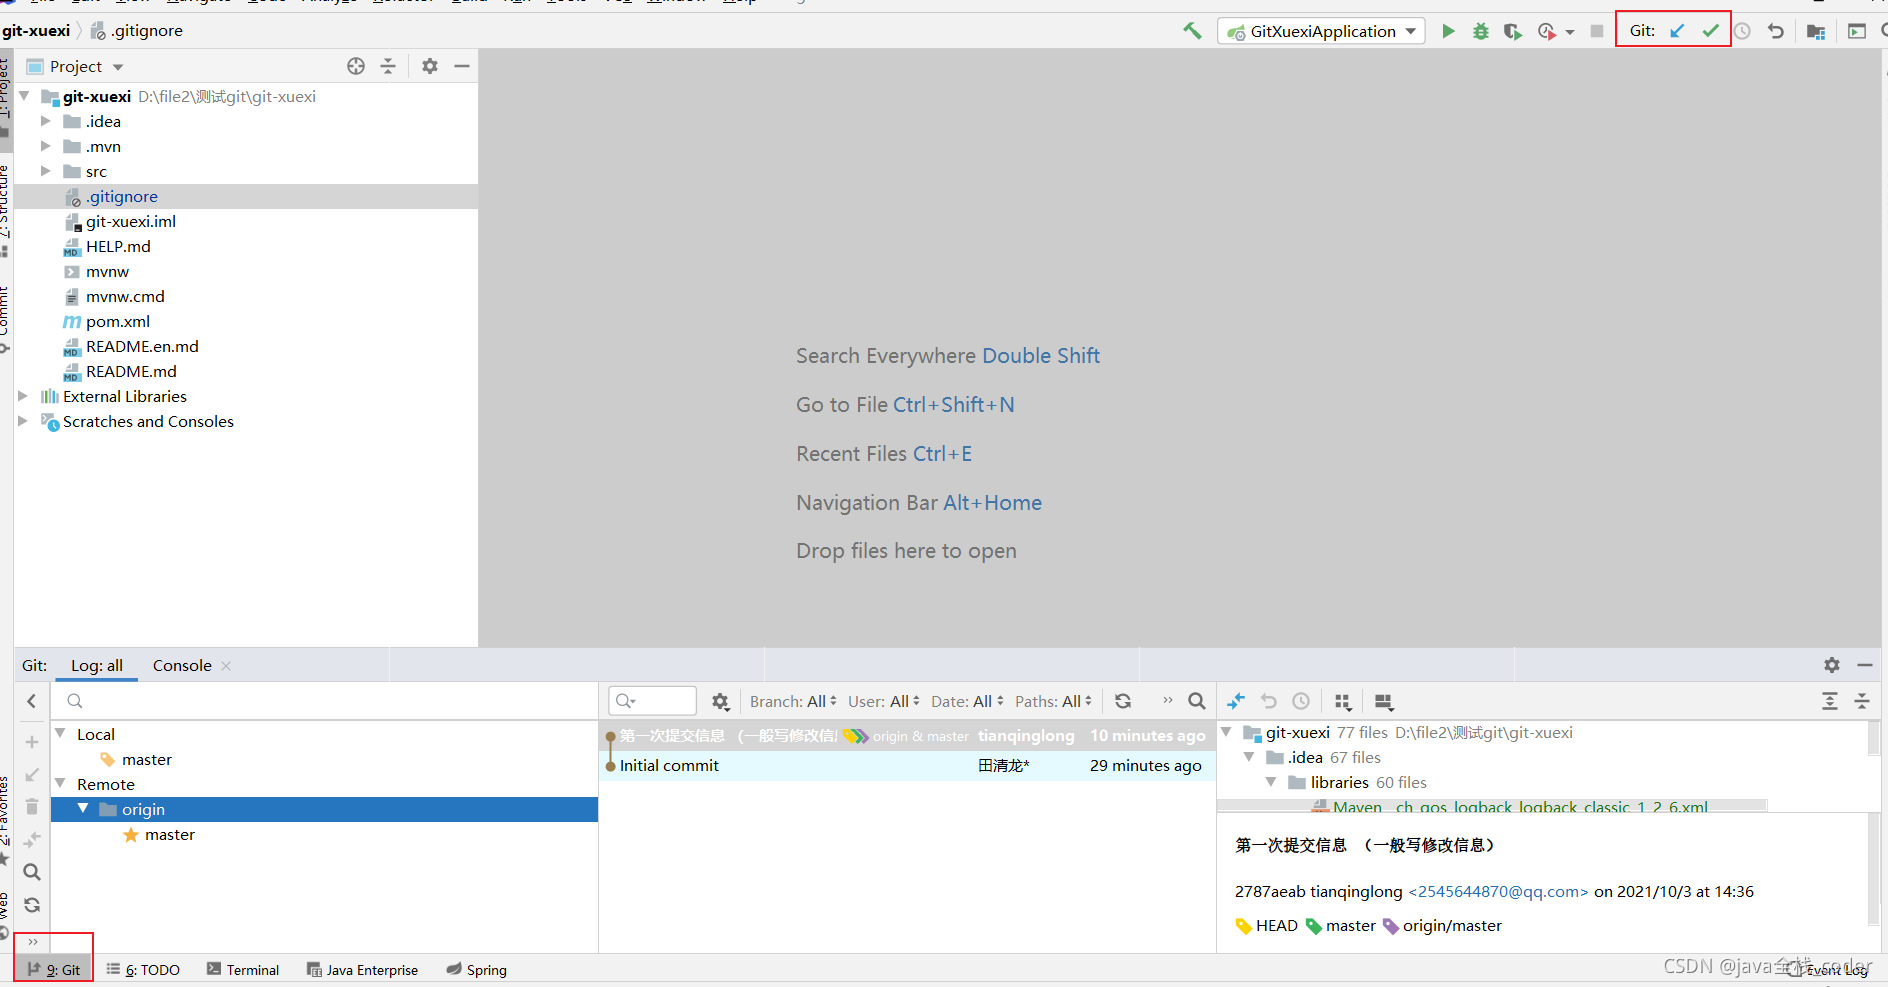The width and height of the screenshot is (1888, 987).
Task: Open the 6: TODO tool window
Action: (x=143, y=969)
